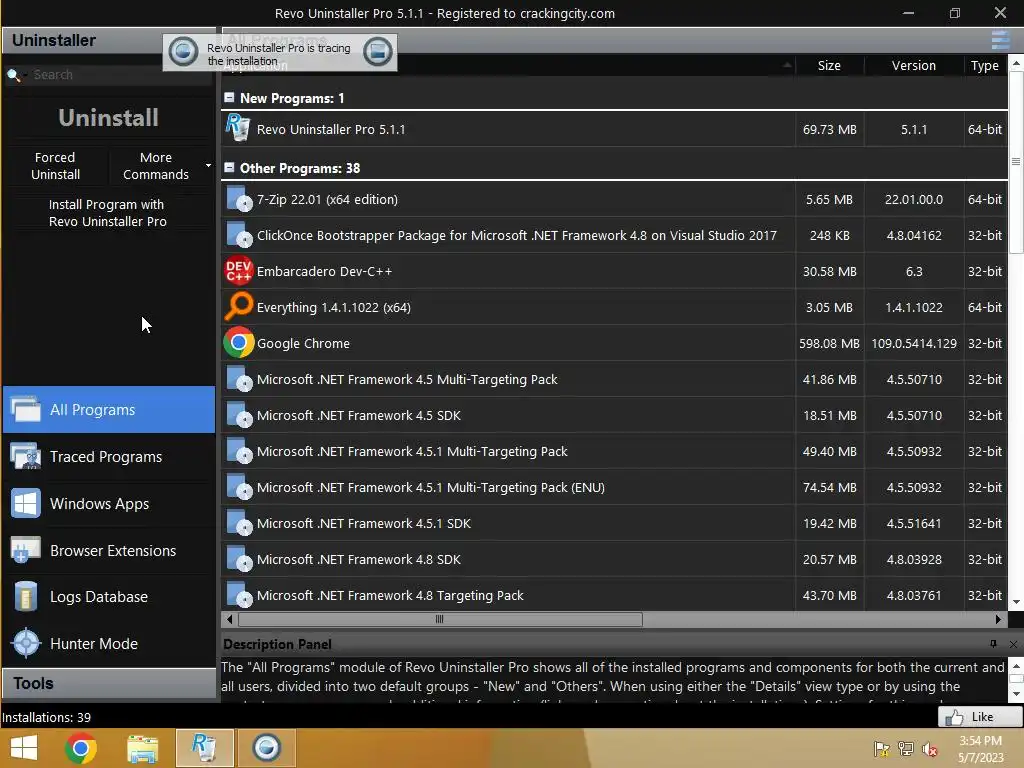Click the Revo Uninstaller taskbar icon
The image size is (1024, 768).
(x=204, y=748)
